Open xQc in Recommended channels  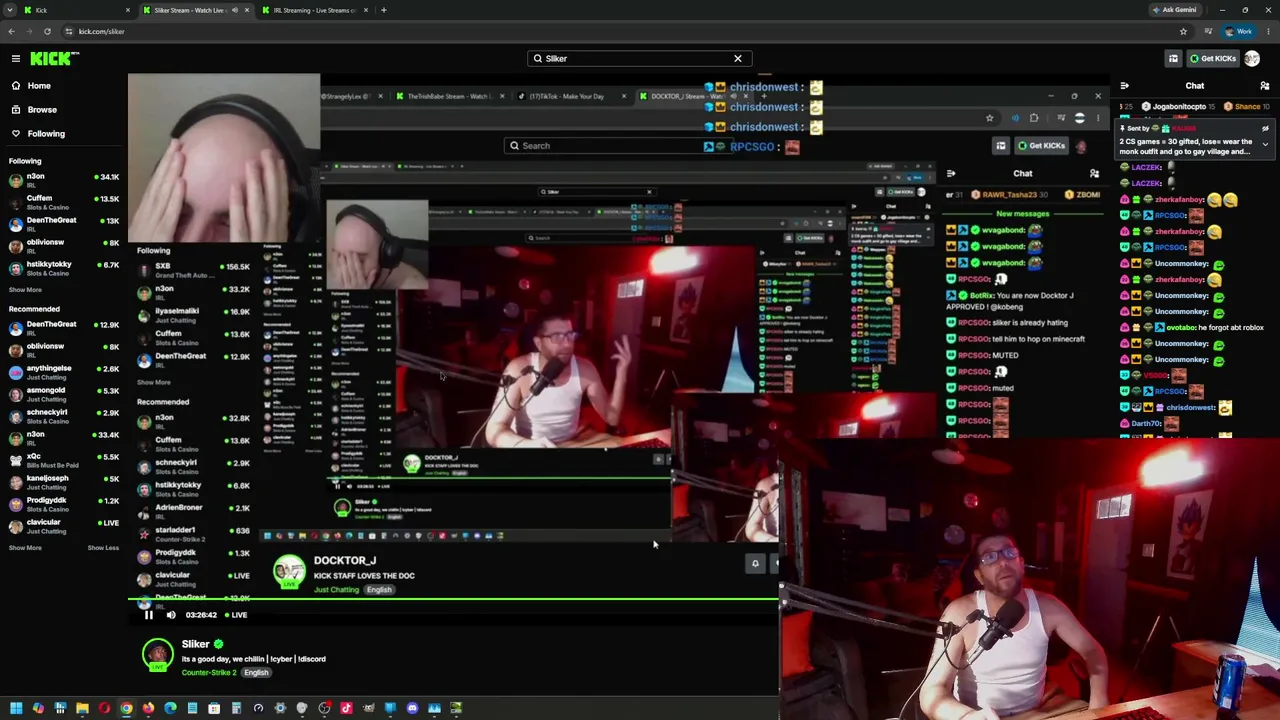pyautogui.click(x=63, y=460)
